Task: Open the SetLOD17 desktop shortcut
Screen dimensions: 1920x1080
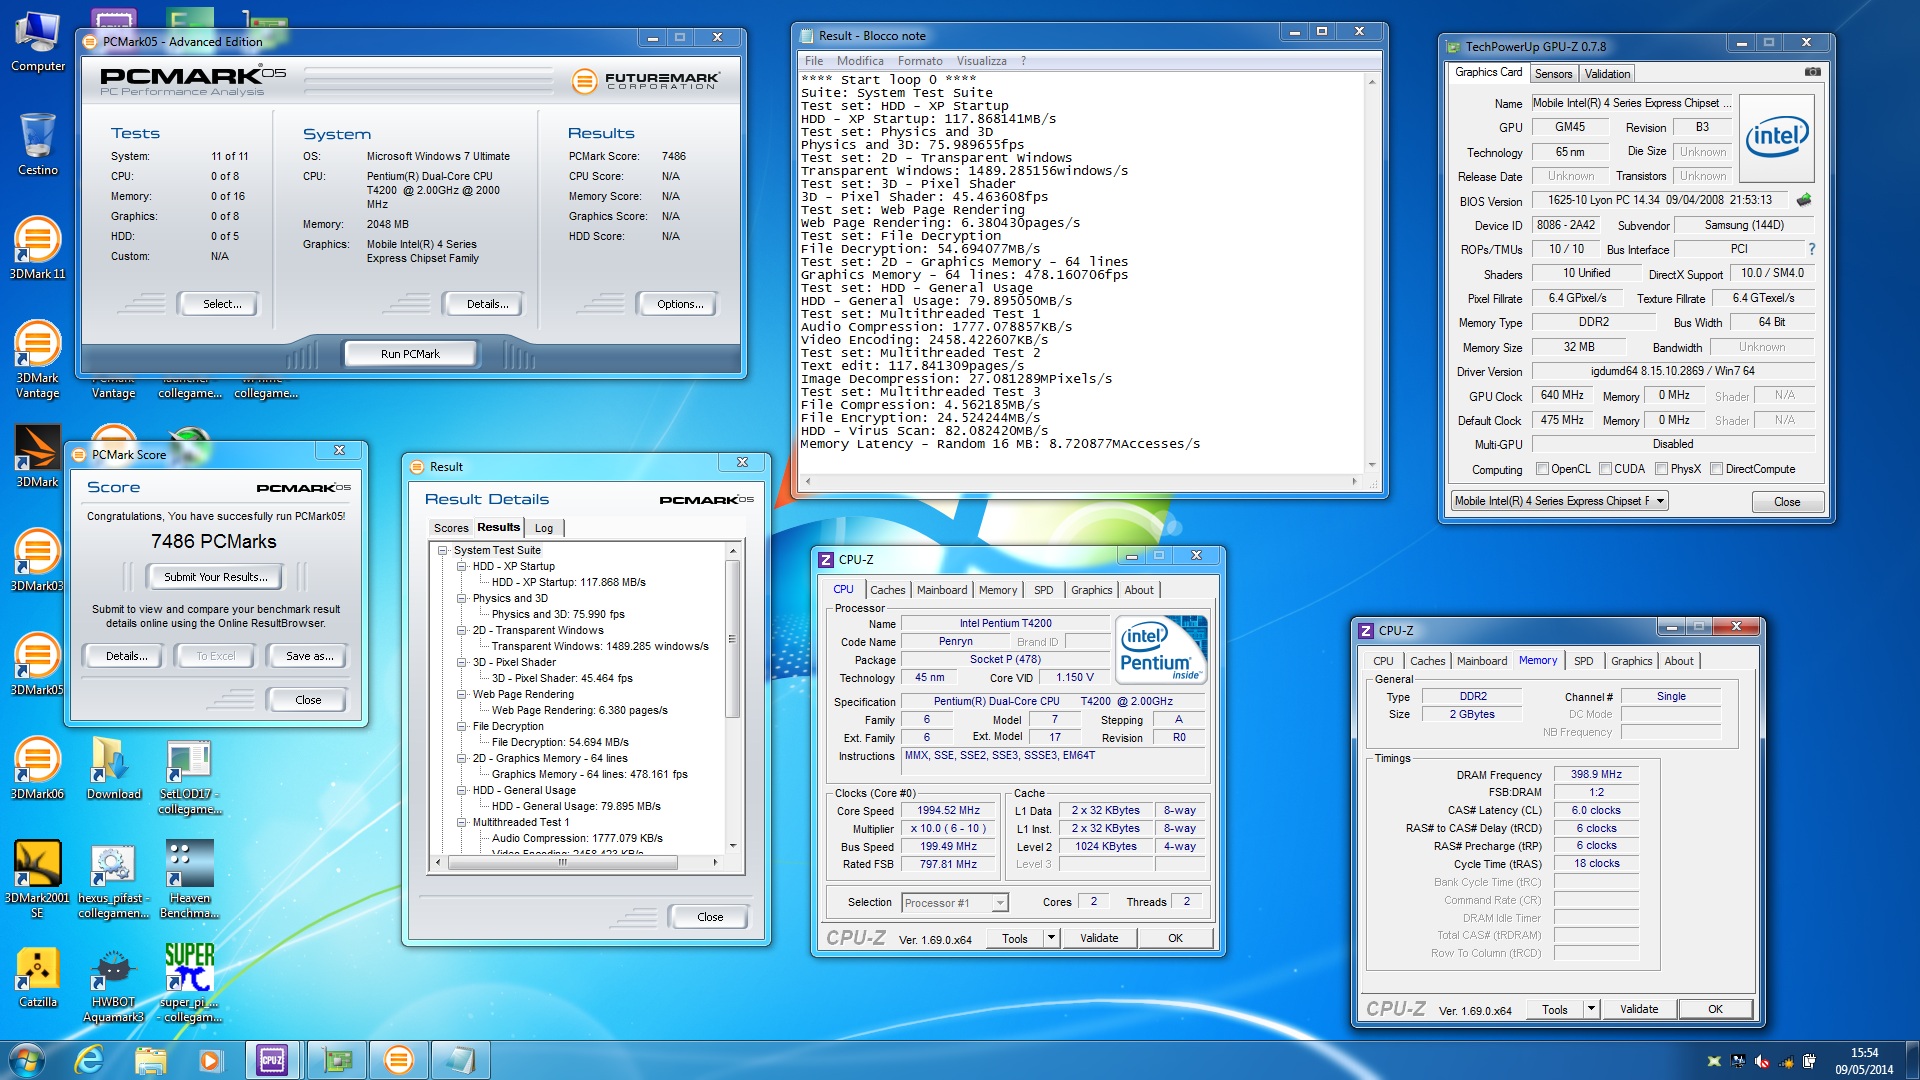Action: [x=189, y=775]
